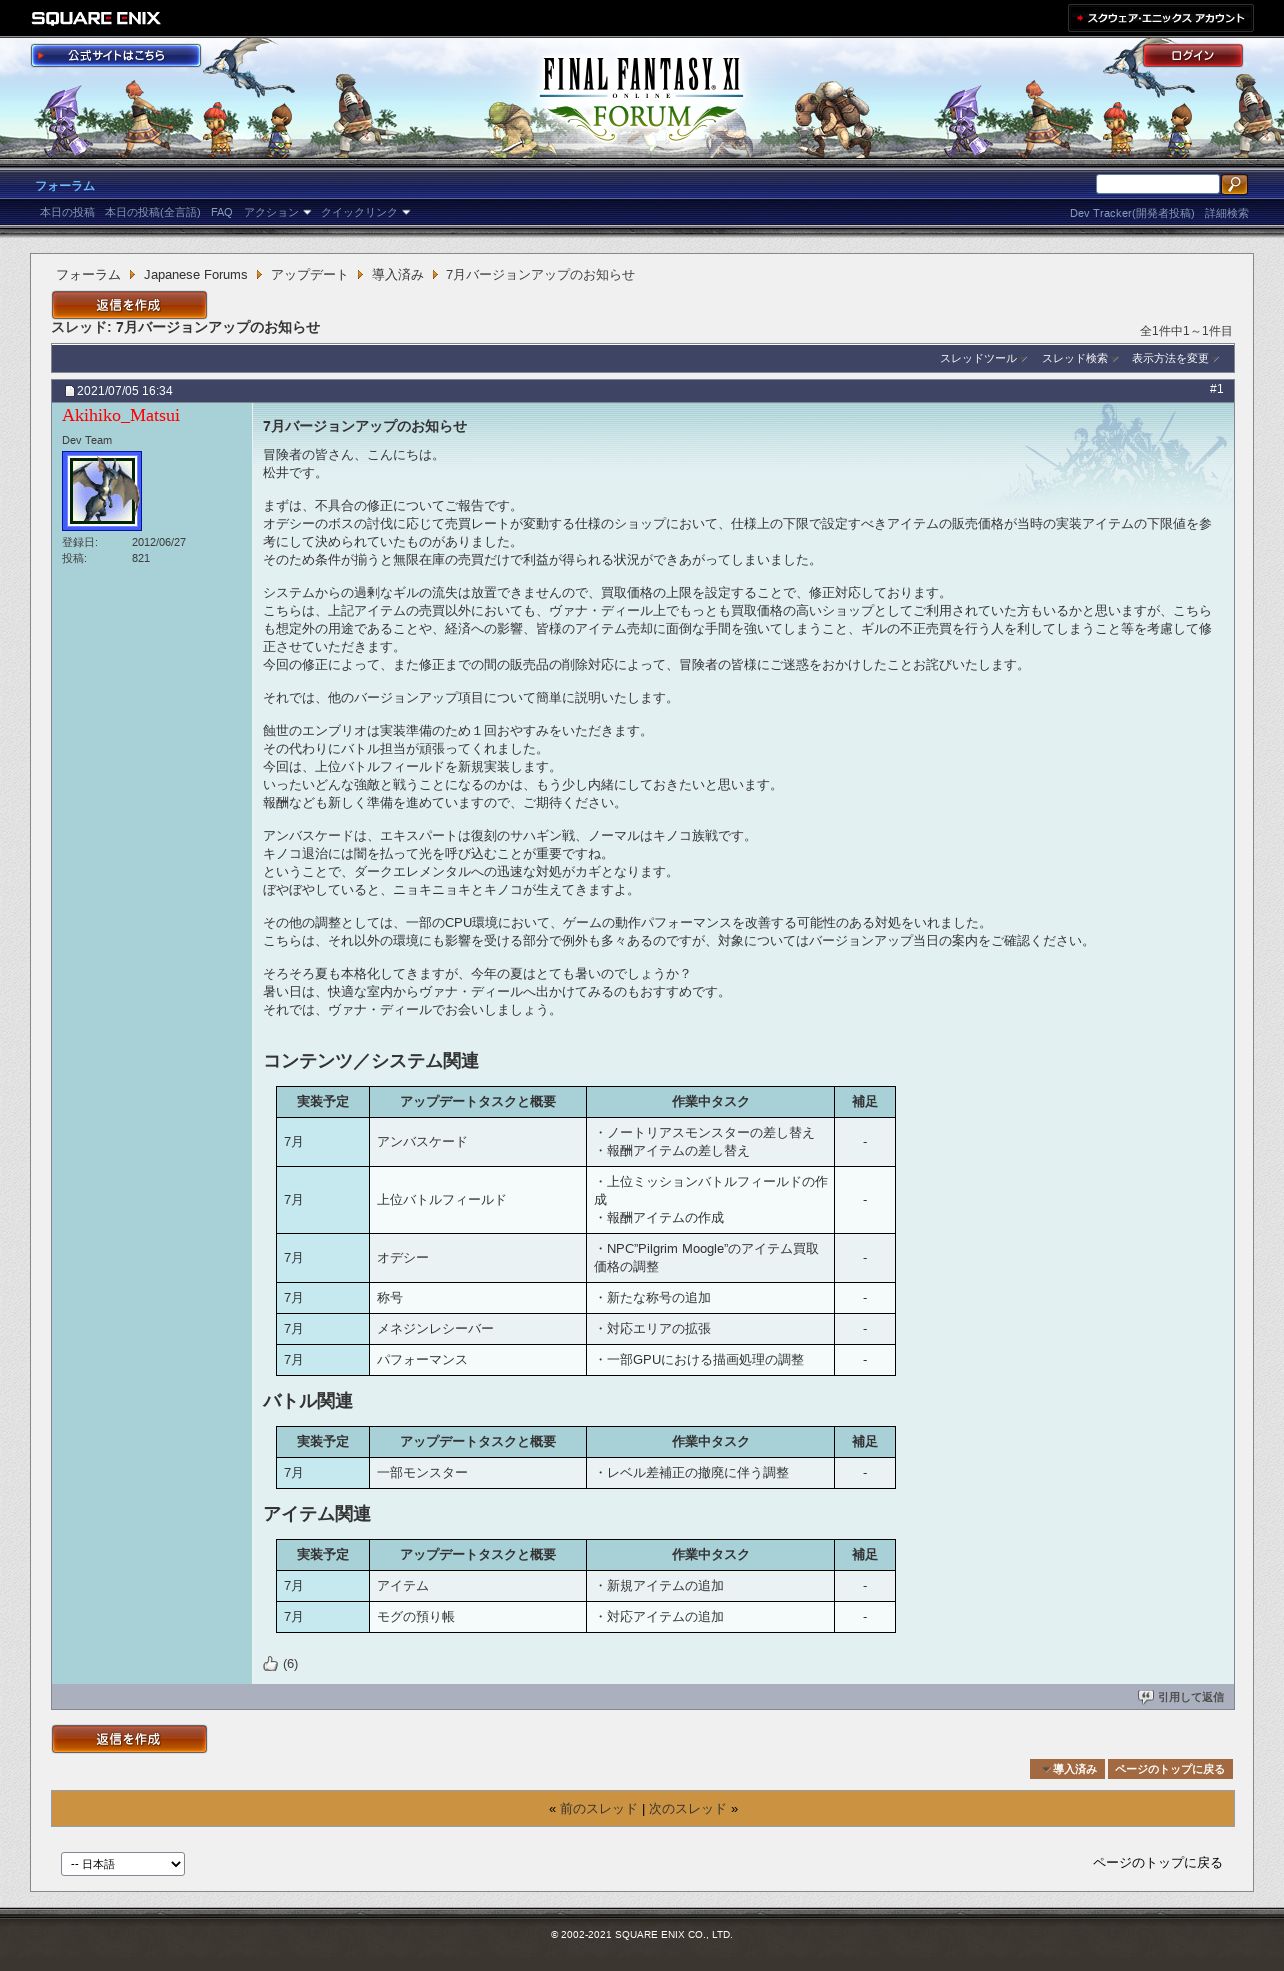Click the 上位バトルフィールド table cell
Viewport: 1284px width, 1971px height.
tap(478, 1200)
